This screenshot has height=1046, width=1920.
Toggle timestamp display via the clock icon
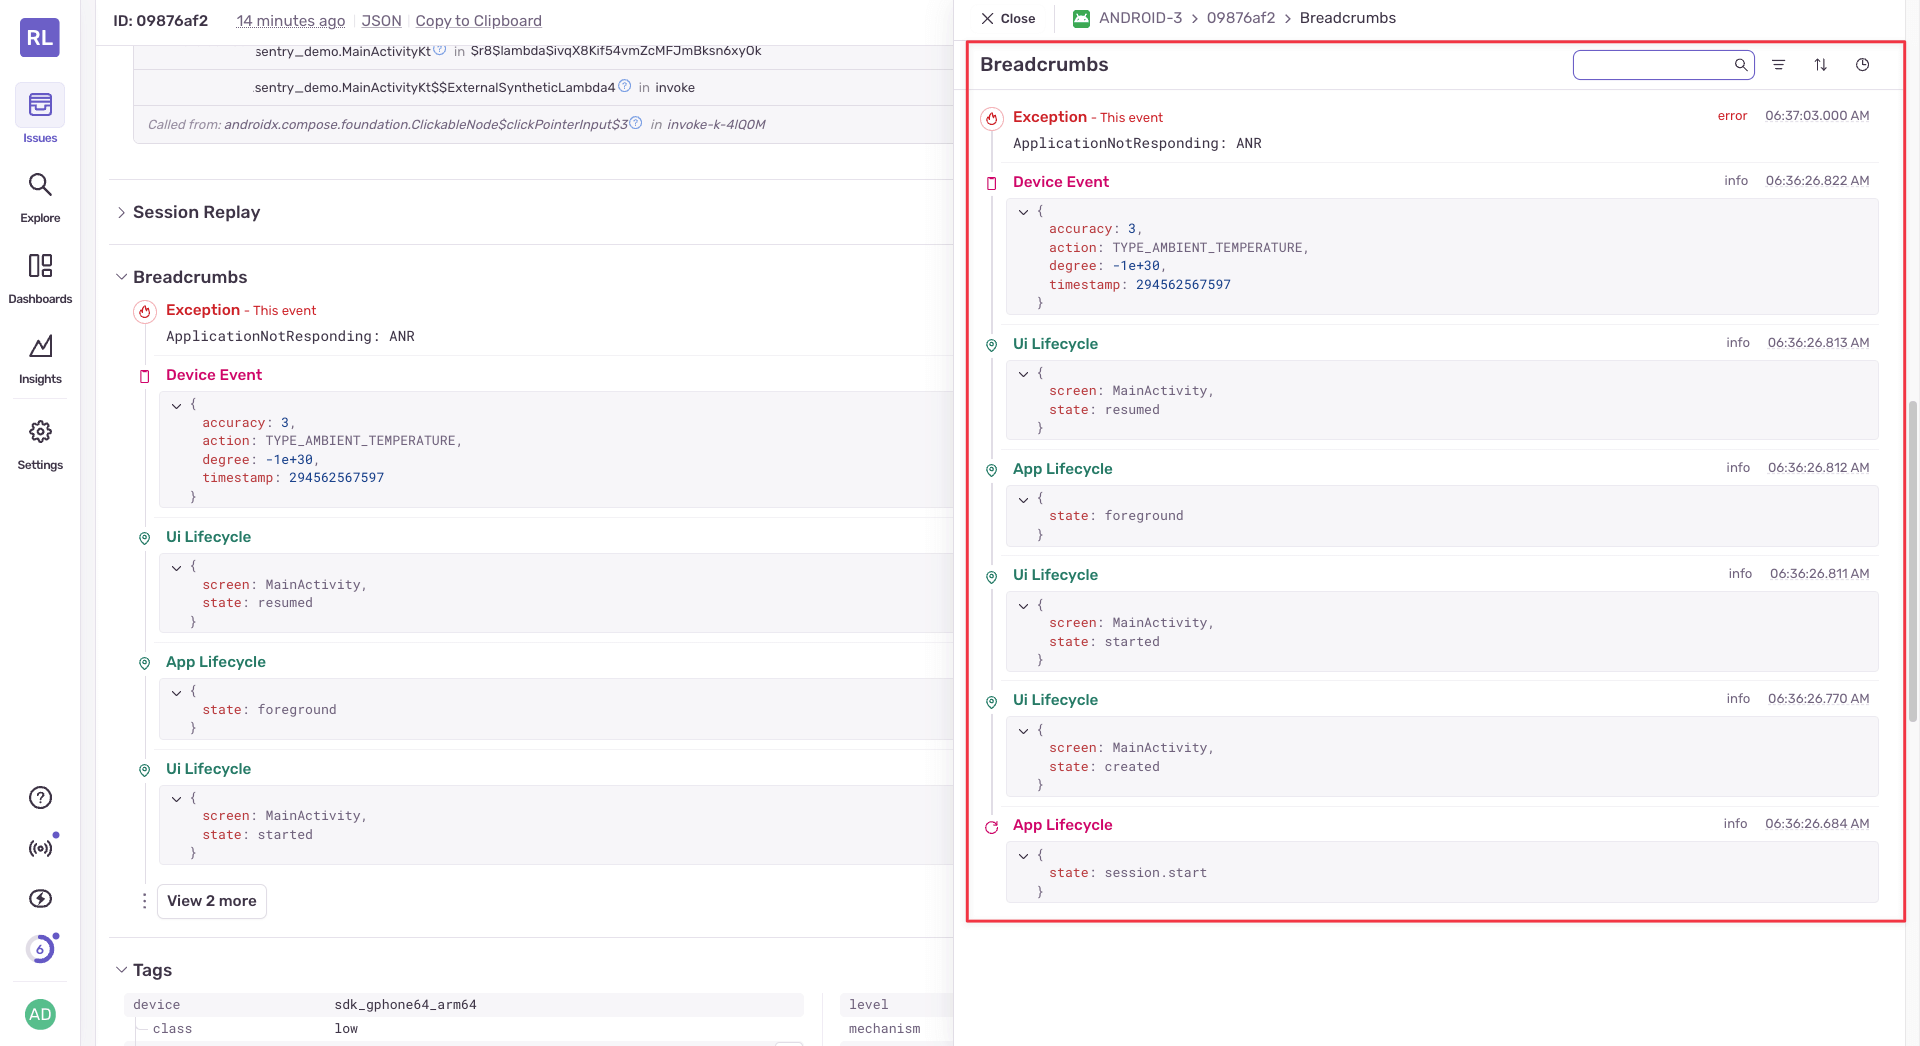[x=1862, y=64]
